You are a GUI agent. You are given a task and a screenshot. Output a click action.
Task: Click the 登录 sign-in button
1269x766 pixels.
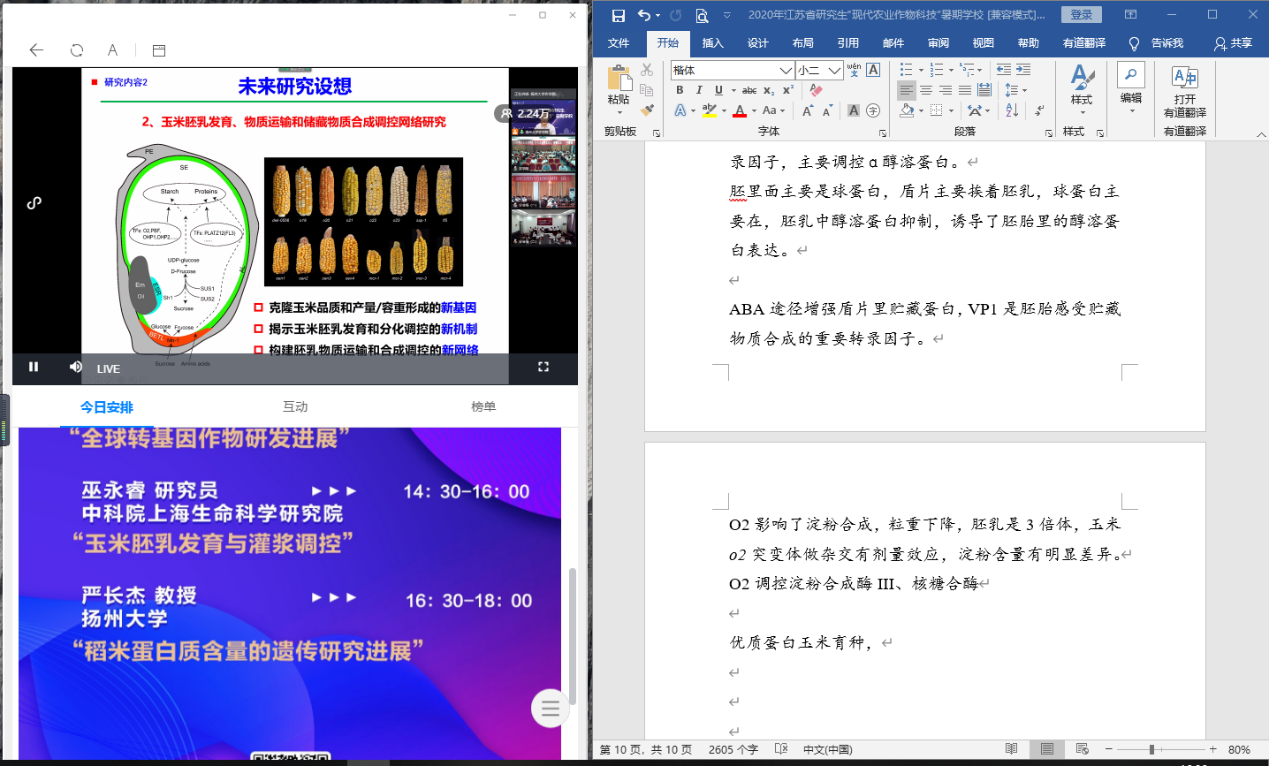coord(1081,15)
